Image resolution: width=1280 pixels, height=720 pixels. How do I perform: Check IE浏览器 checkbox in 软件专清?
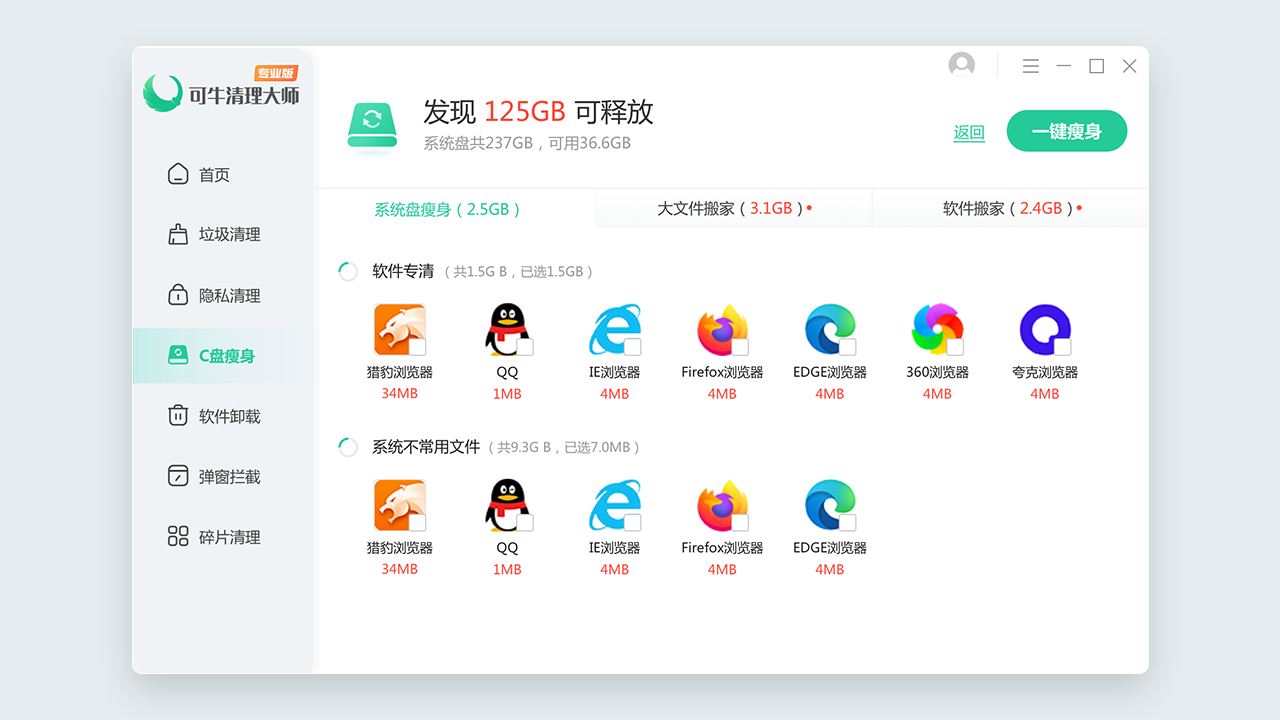[632, 347]
